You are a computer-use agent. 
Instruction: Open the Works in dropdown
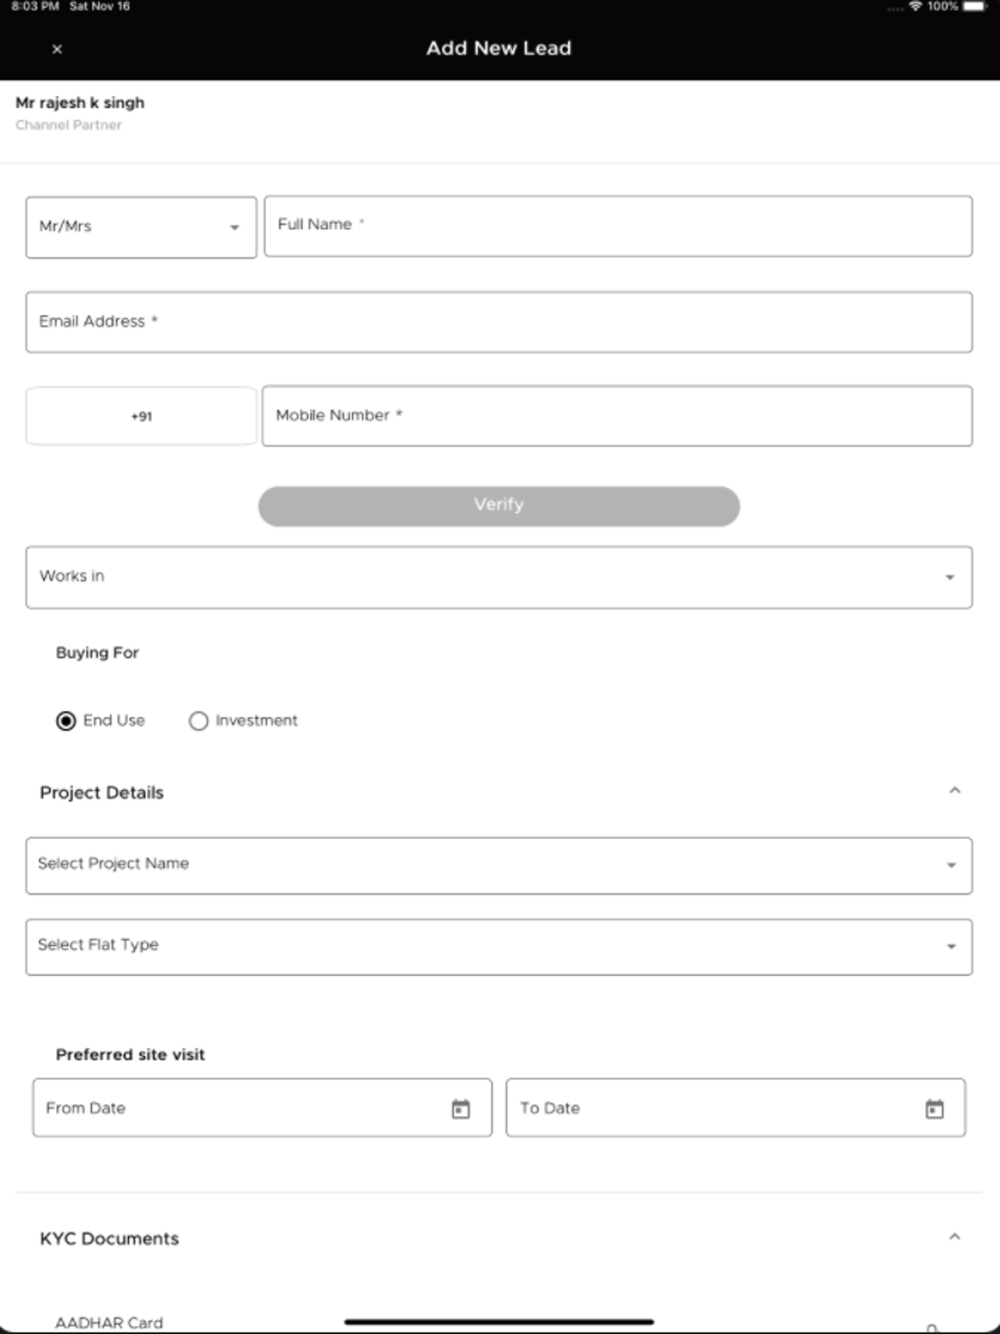click(499, 577)
